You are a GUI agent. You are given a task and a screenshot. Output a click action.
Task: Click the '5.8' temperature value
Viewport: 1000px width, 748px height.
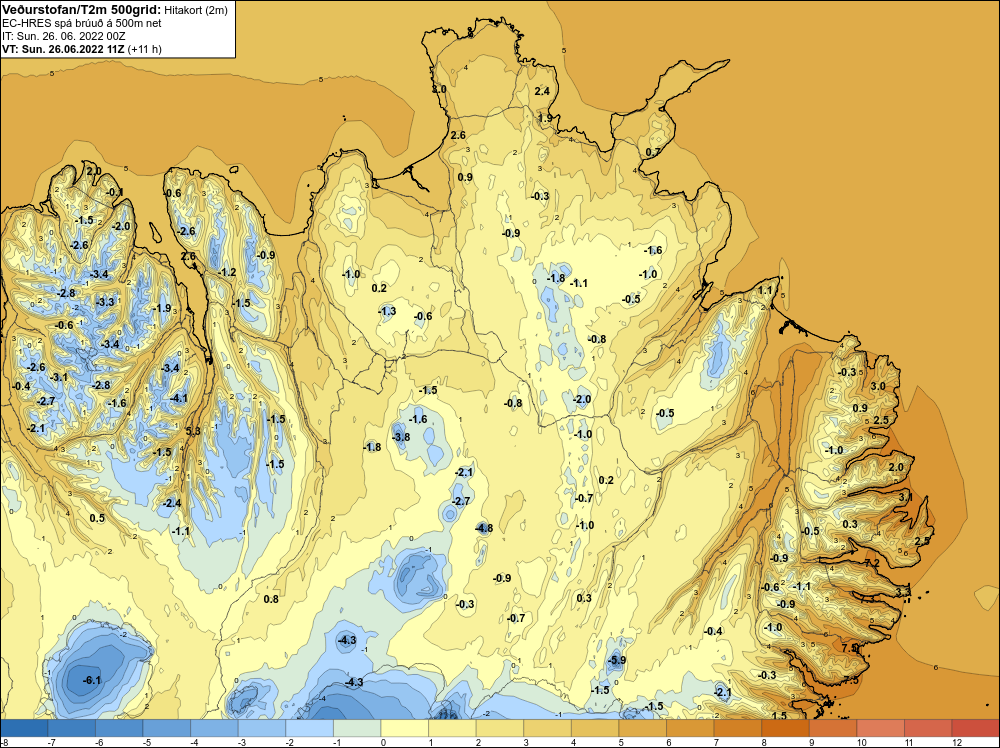(193, 431)
